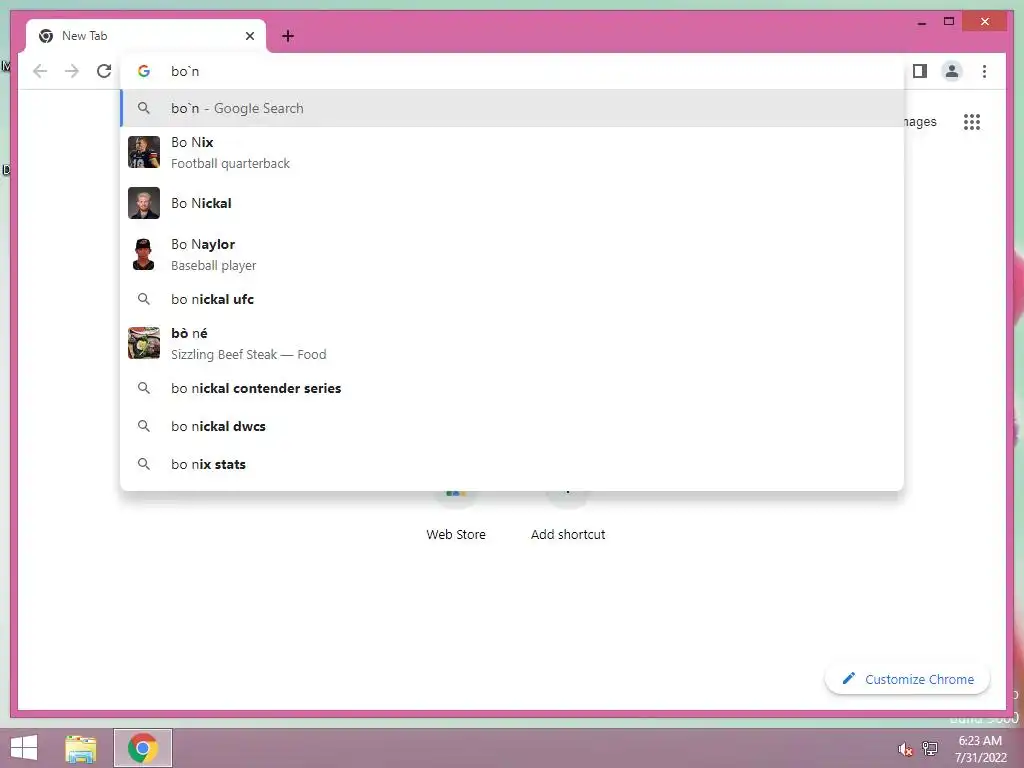Open the Chrome profile avatar
1024x768 pixels.
click(952, 71)
